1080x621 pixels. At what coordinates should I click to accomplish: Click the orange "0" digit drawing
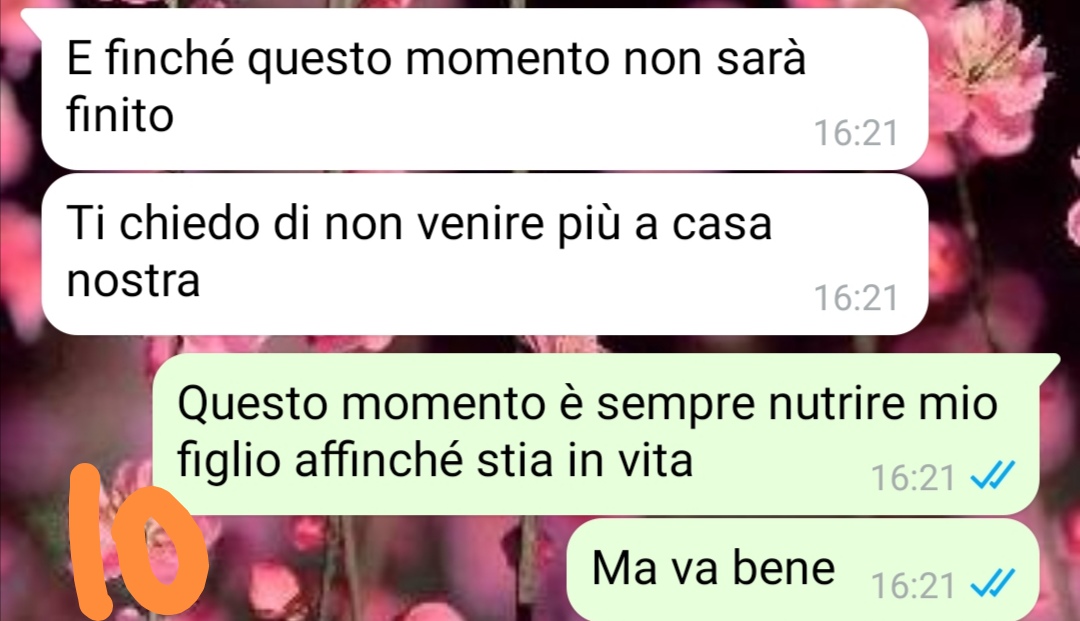click(x=165, y=551)
